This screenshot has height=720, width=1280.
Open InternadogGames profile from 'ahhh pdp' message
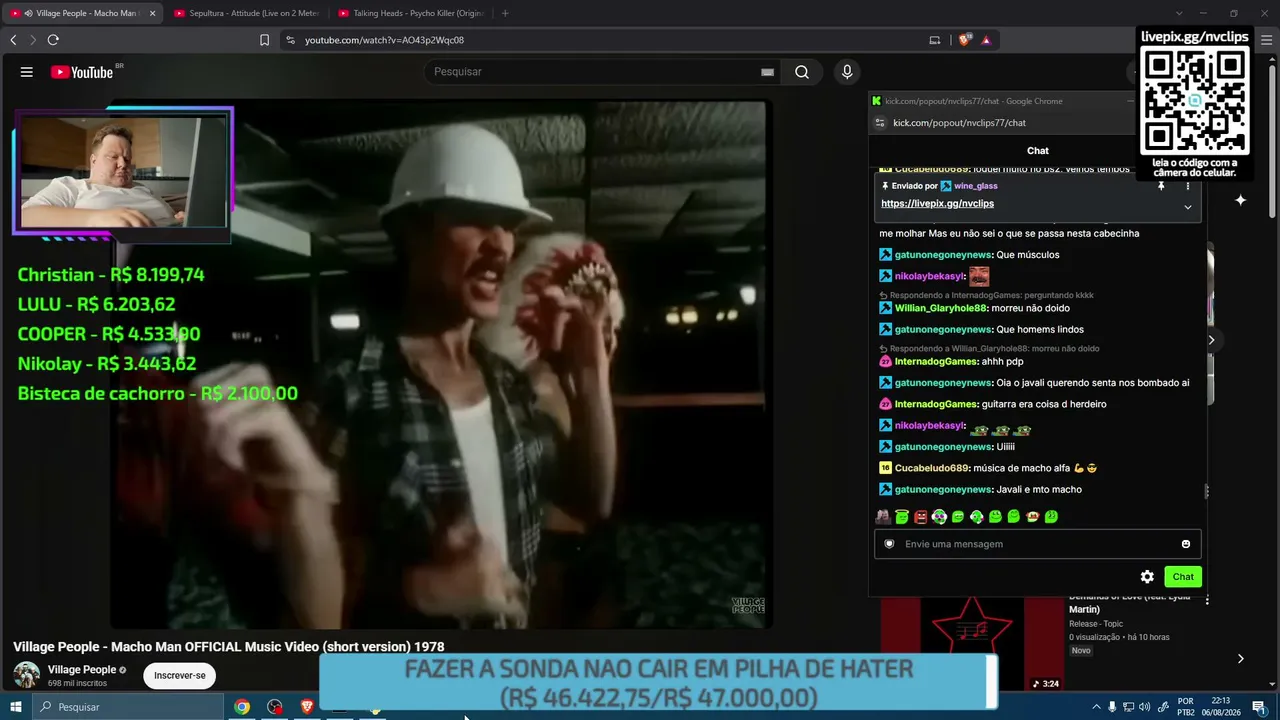coord(936,362)
